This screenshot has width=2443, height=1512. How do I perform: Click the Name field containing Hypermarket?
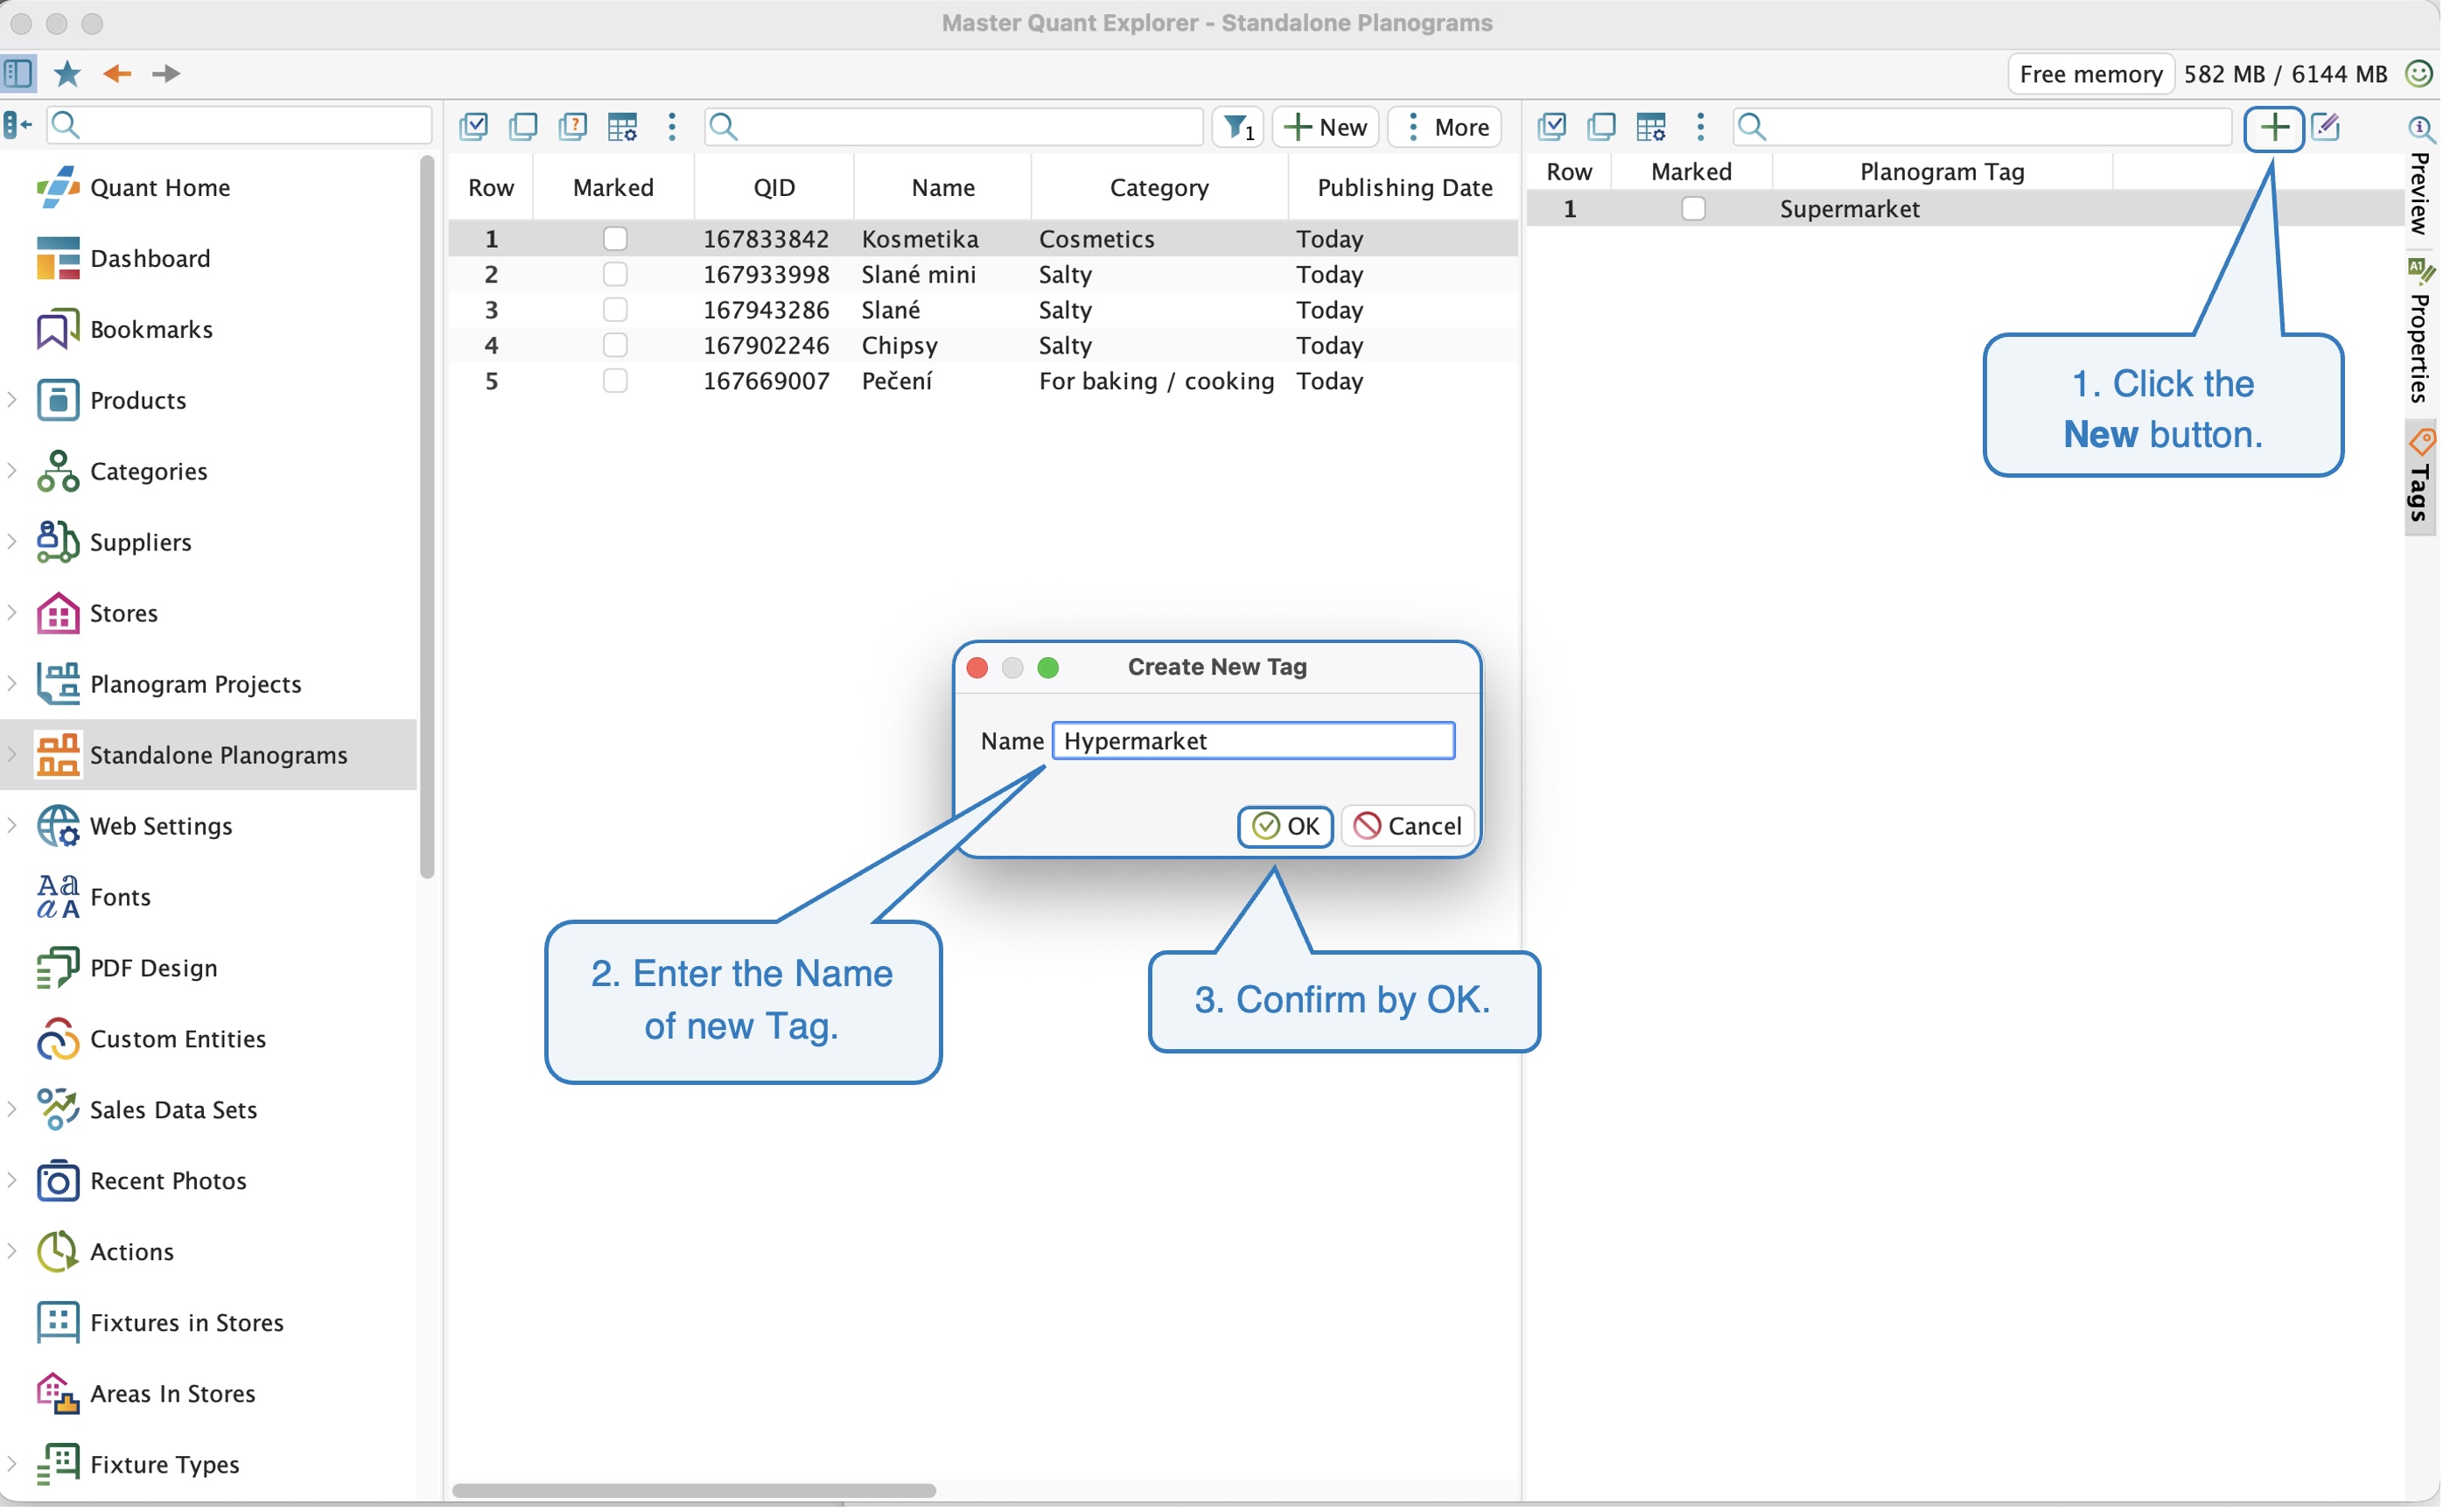pos(1254,741)
